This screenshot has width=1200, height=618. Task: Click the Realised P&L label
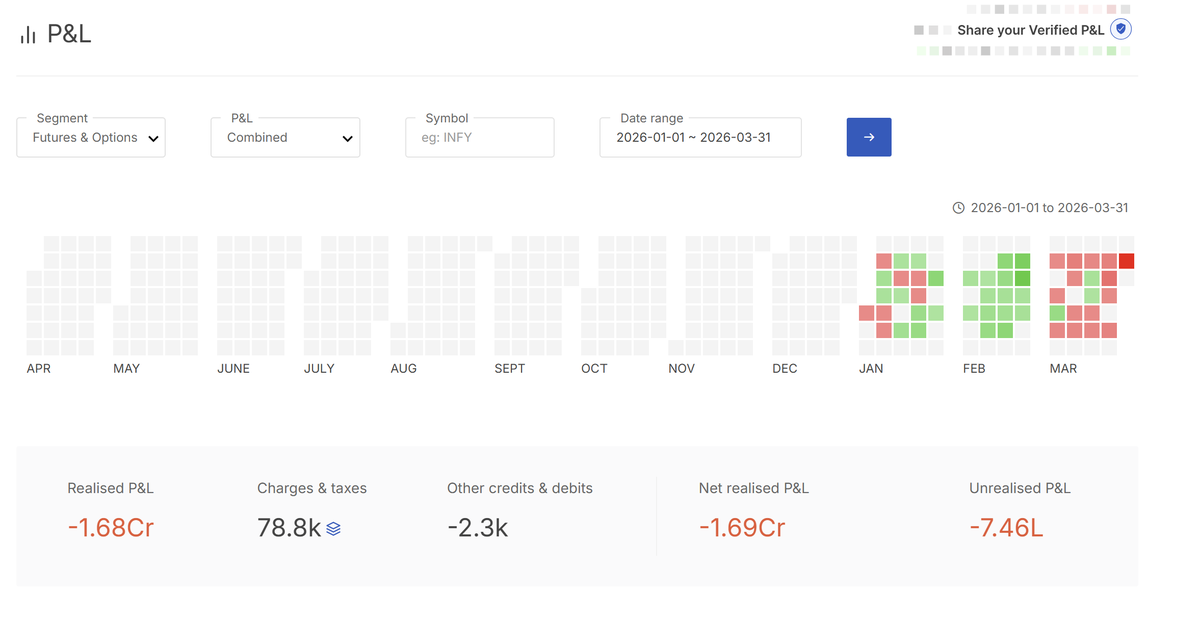pyautogui.click(x=111, y=489)
